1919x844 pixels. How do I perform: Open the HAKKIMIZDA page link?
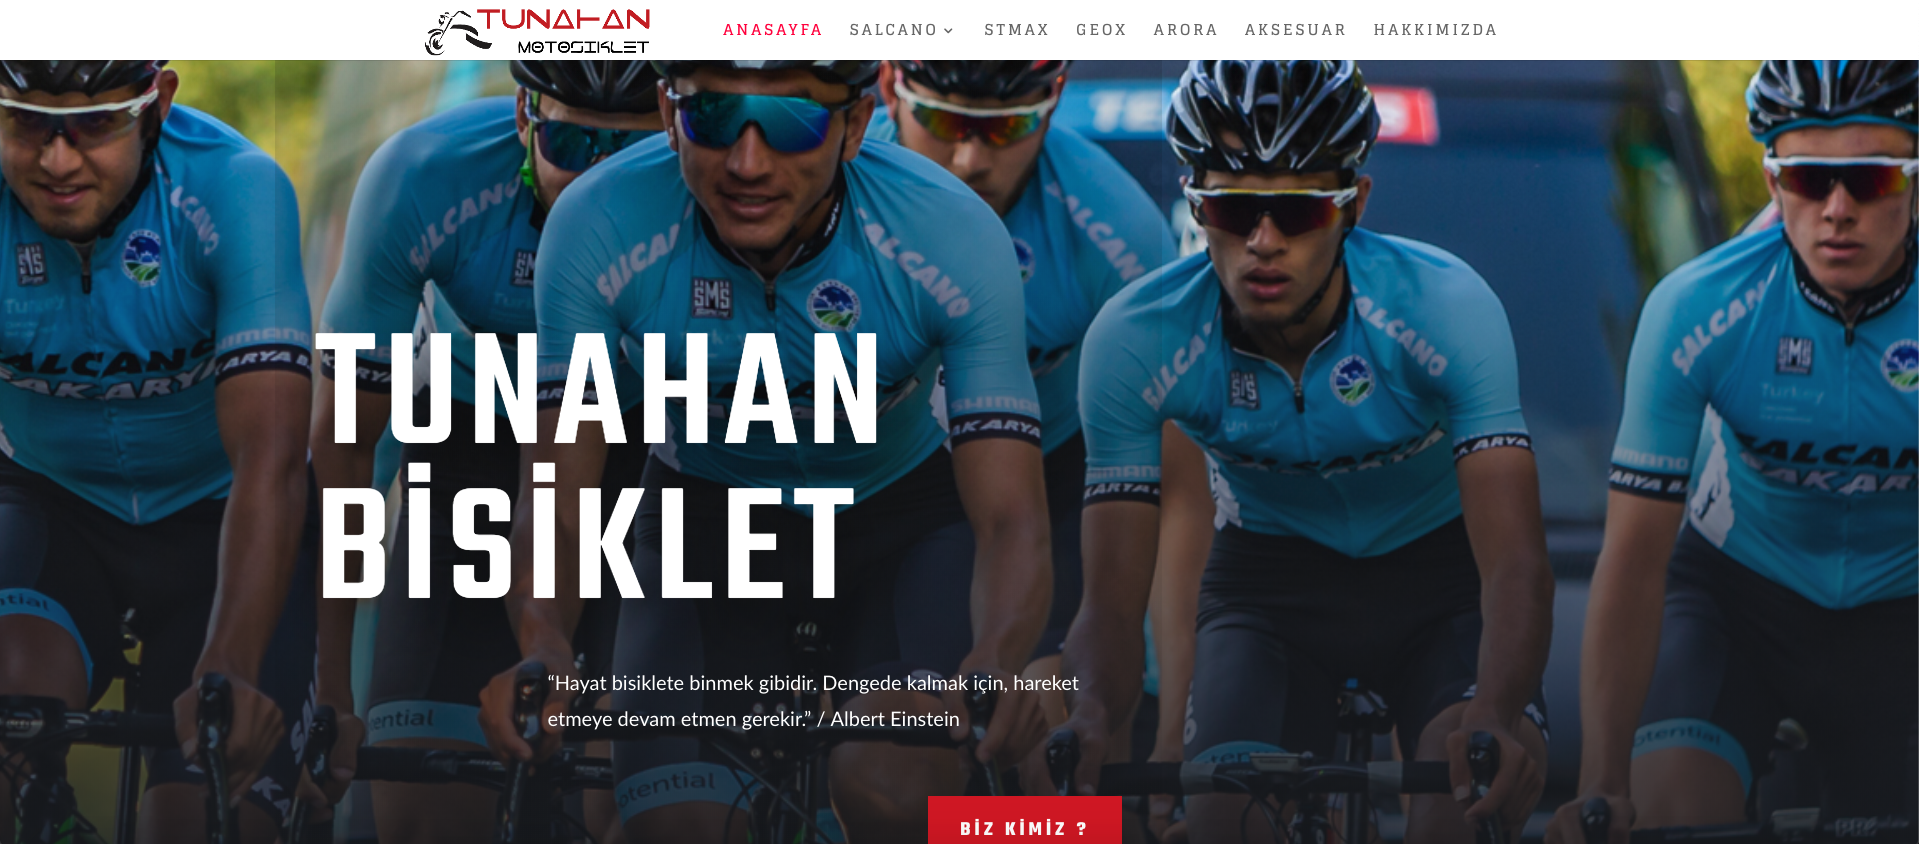1435,30
